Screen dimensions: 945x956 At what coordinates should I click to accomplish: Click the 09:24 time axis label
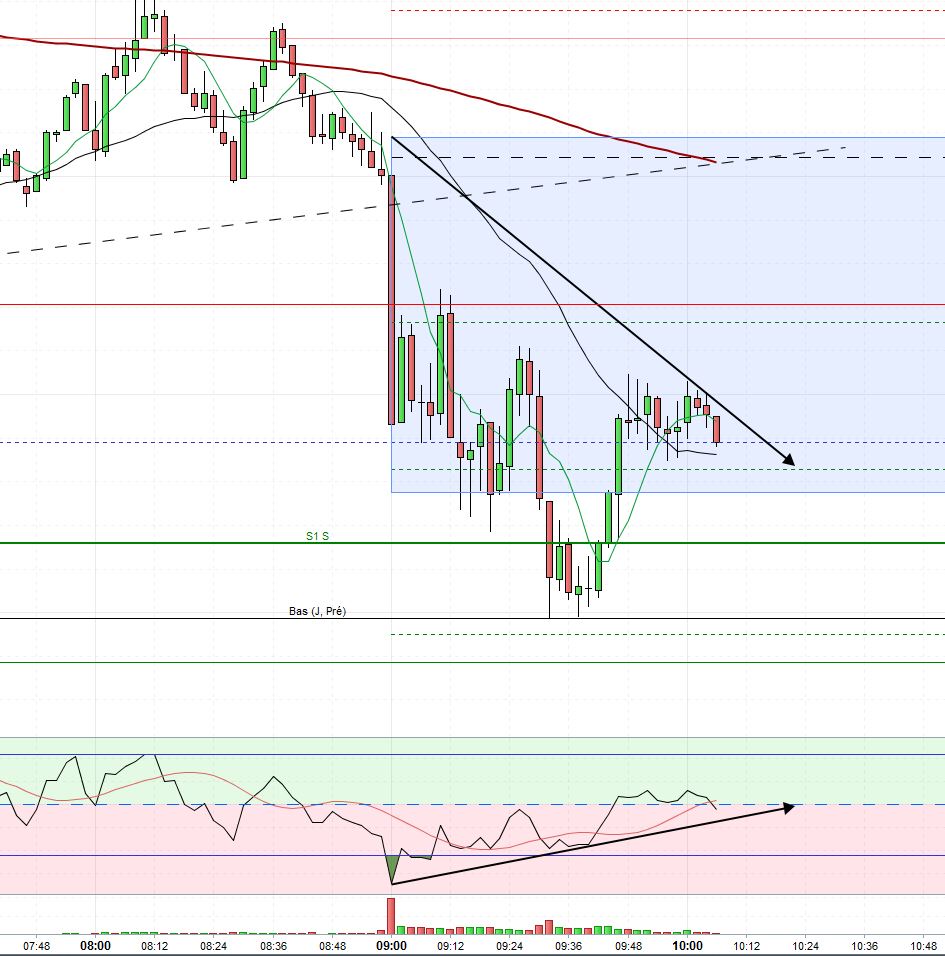point(509,946)
